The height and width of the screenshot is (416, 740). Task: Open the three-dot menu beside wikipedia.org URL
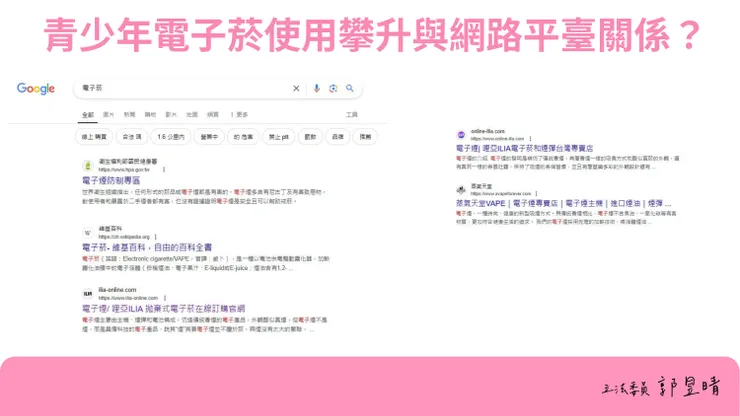[x=155, y=237]
